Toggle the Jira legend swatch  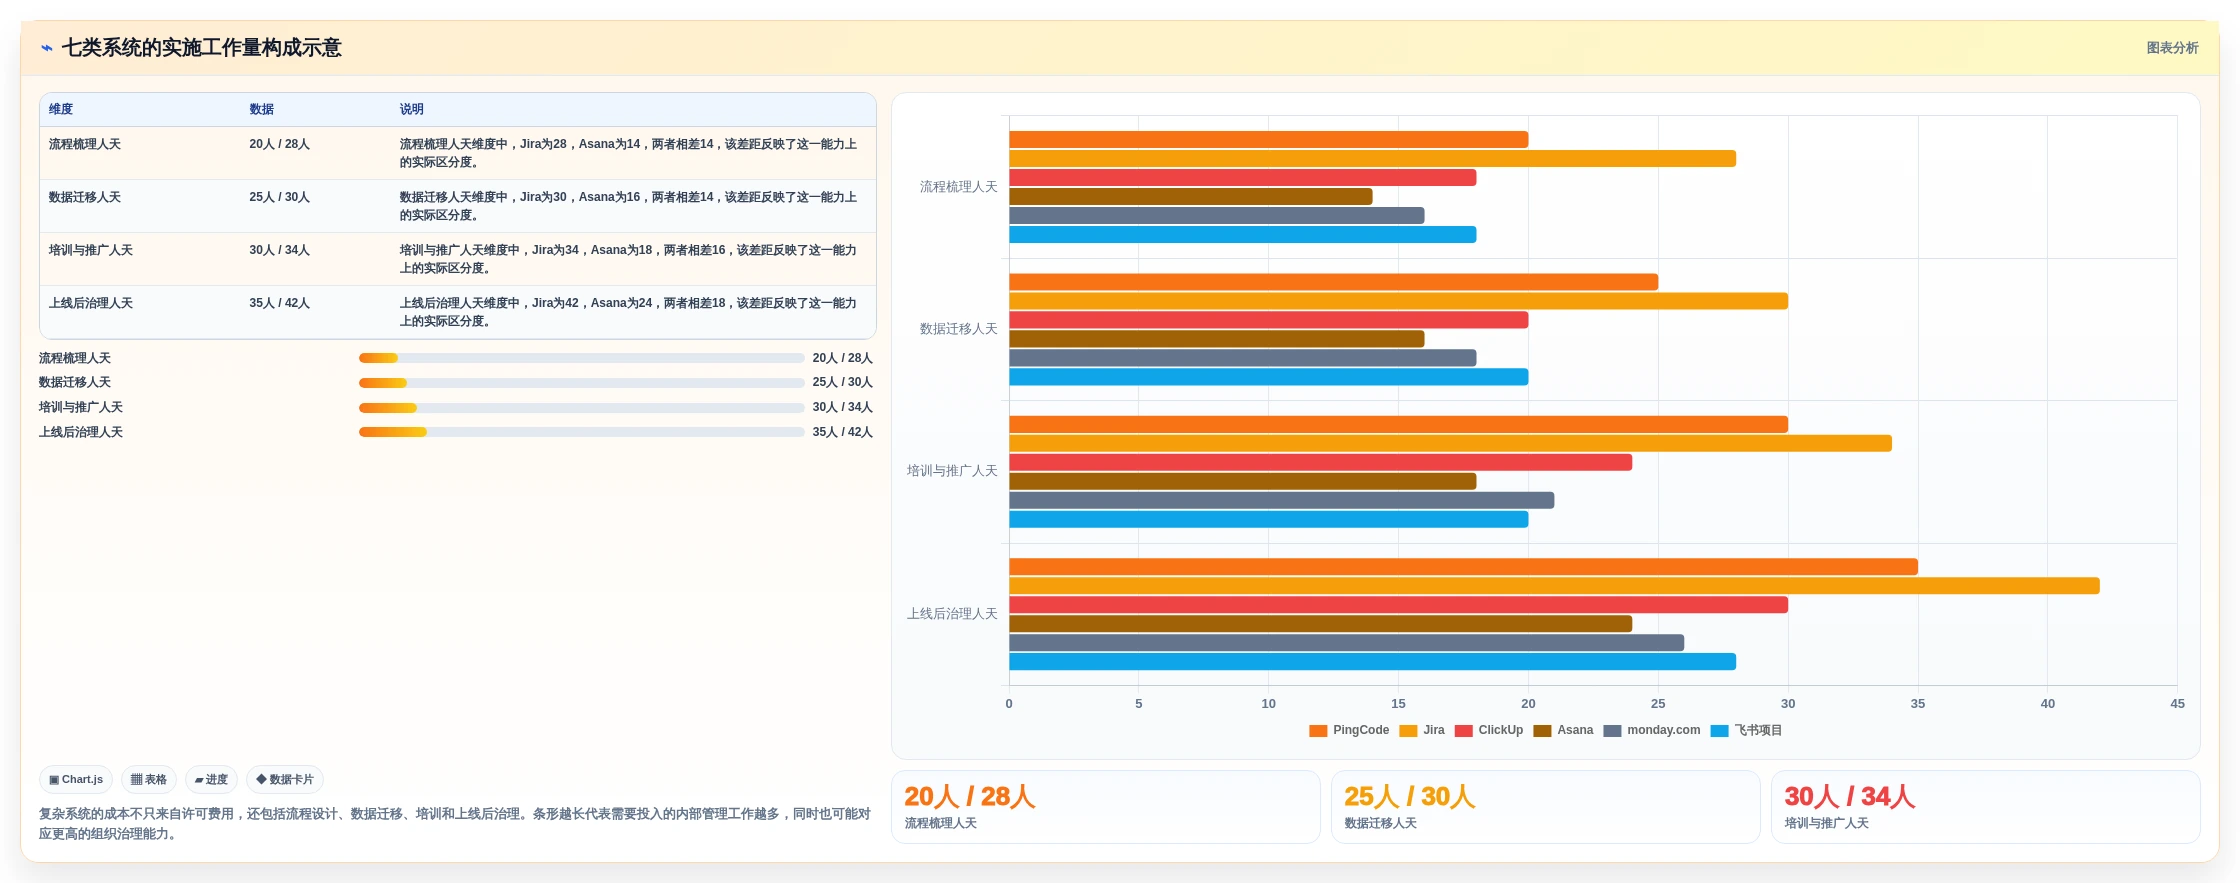(x=1408, y=731)
